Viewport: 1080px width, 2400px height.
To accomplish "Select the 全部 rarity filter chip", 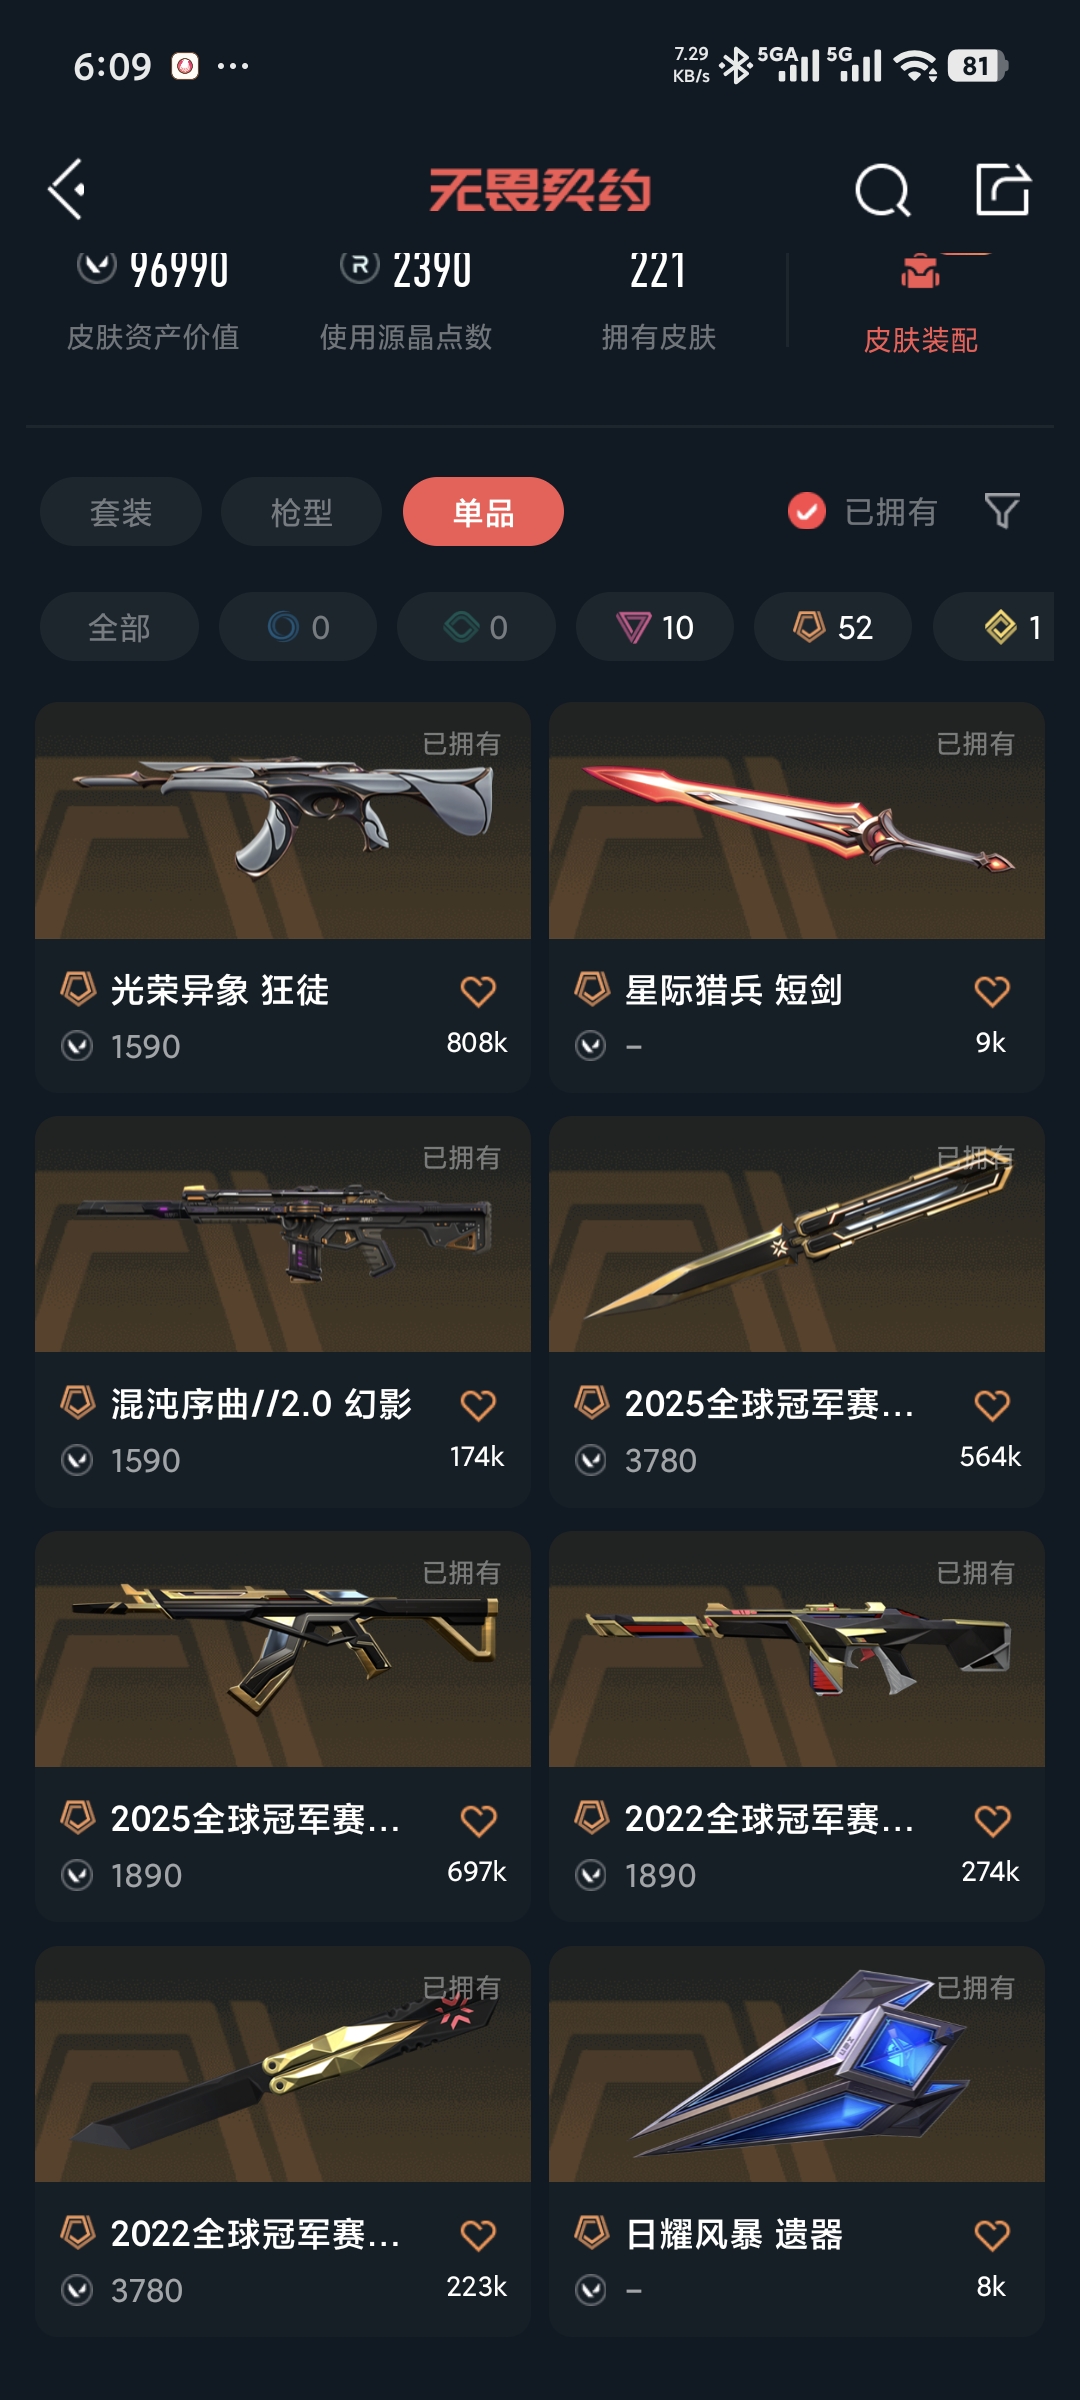I will (x=119, y=627).
